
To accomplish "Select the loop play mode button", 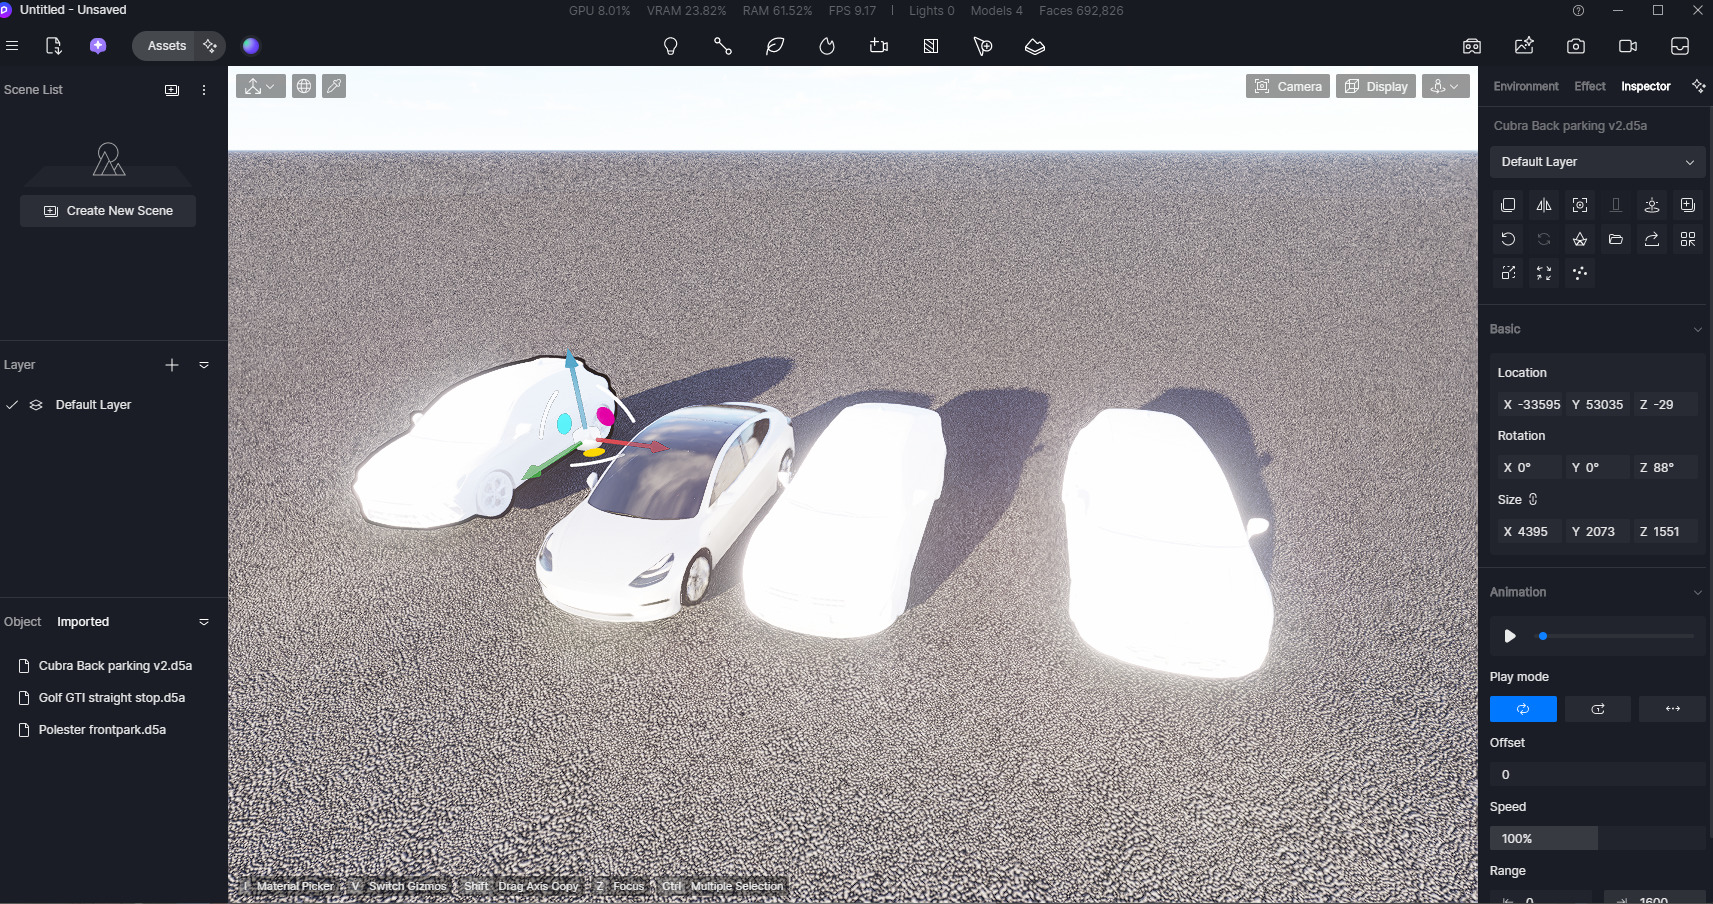I will point(1522,709).
